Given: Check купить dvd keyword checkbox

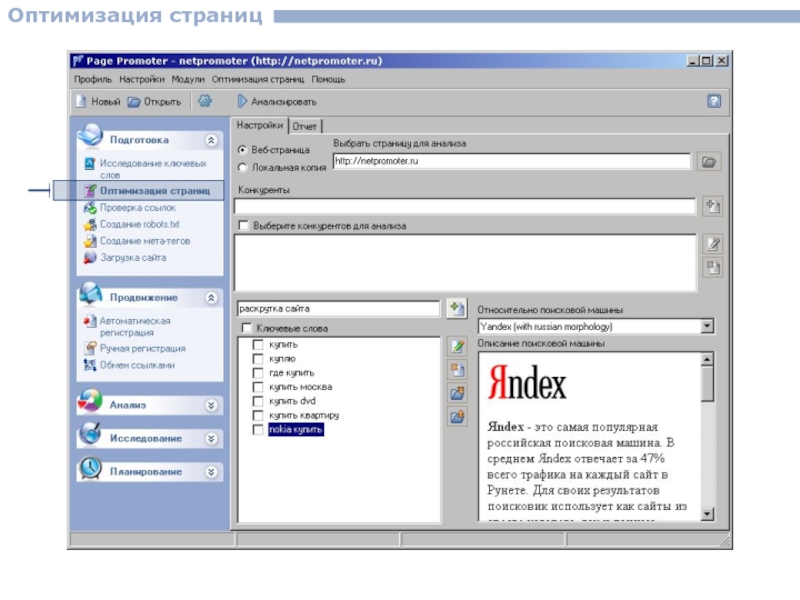Looking at the screenshot, I should [258, 401].
